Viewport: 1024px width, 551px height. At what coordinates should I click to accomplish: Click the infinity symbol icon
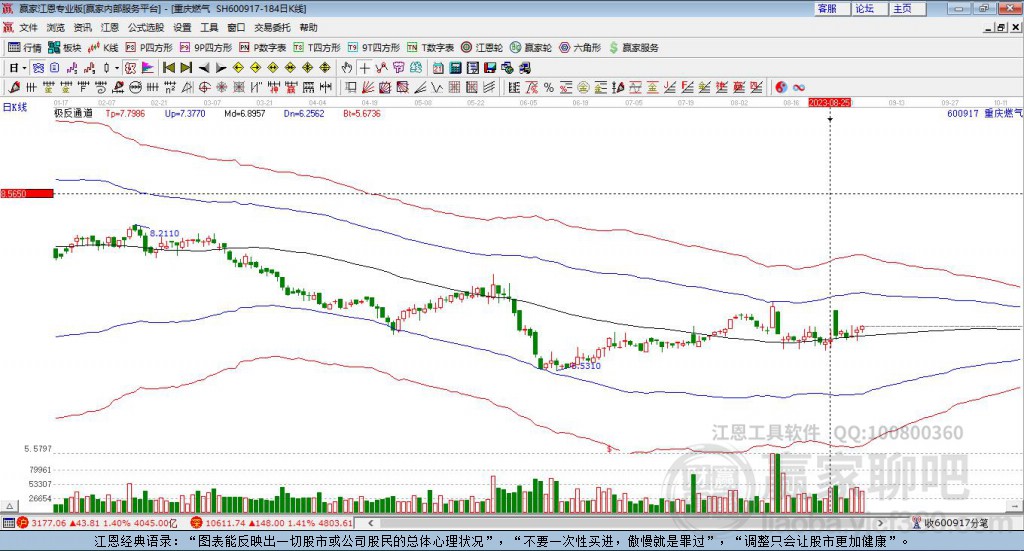799,87
